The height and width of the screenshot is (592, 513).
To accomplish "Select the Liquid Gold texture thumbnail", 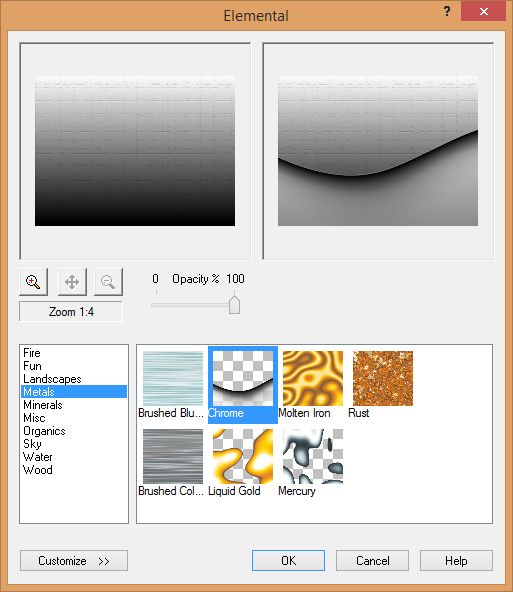I will tap(243, 456).
